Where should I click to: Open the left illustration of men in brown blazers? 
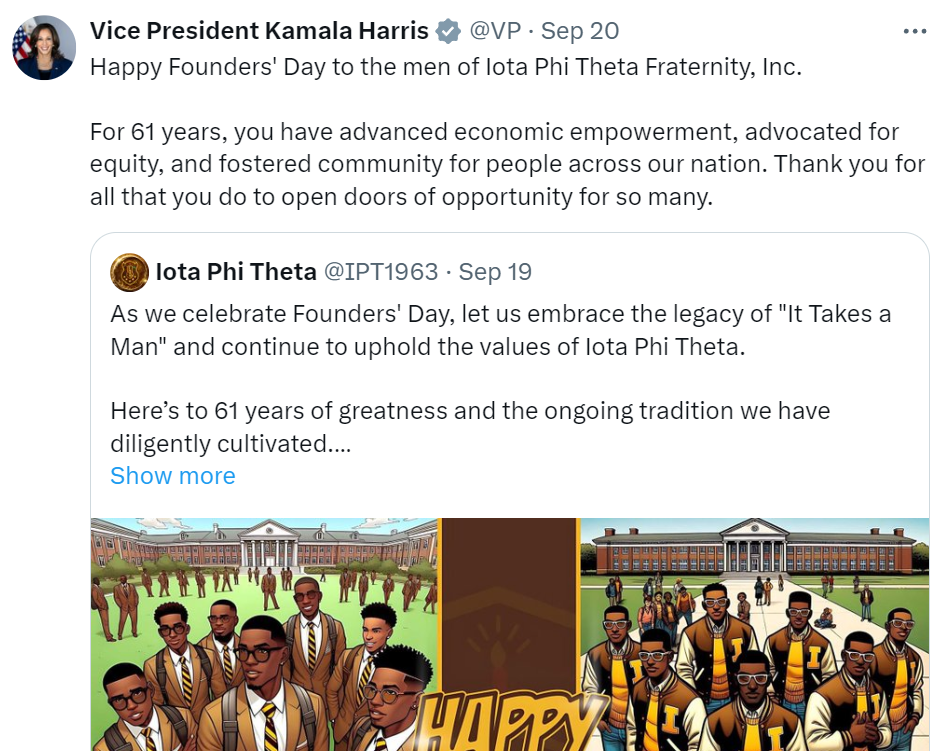[x=265, y=634]
